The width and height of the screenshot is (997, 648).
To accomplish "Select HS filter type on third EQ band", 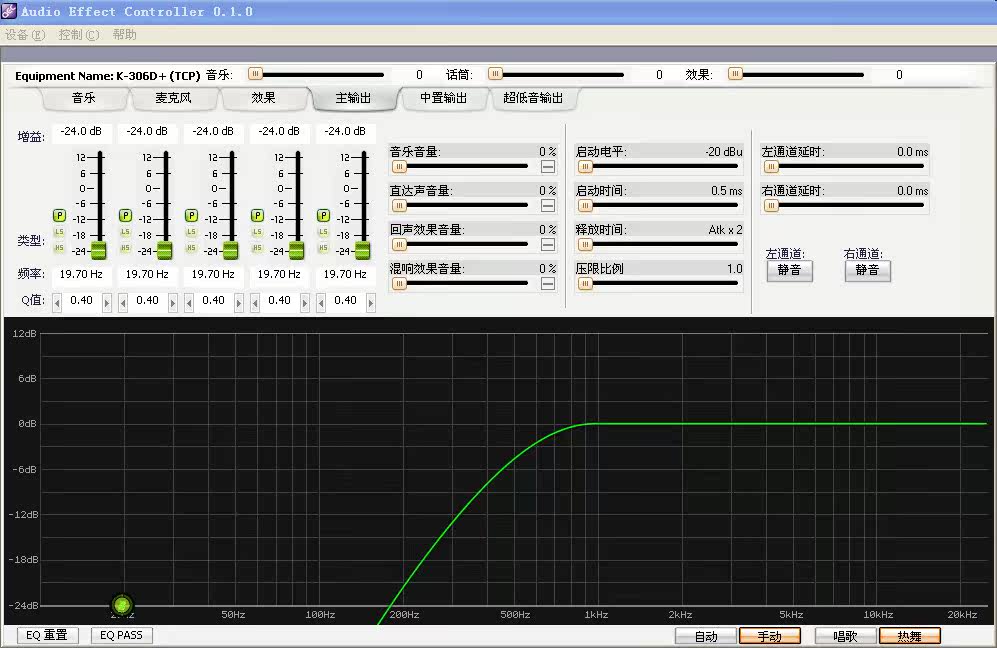I will (x=191, y=247).
